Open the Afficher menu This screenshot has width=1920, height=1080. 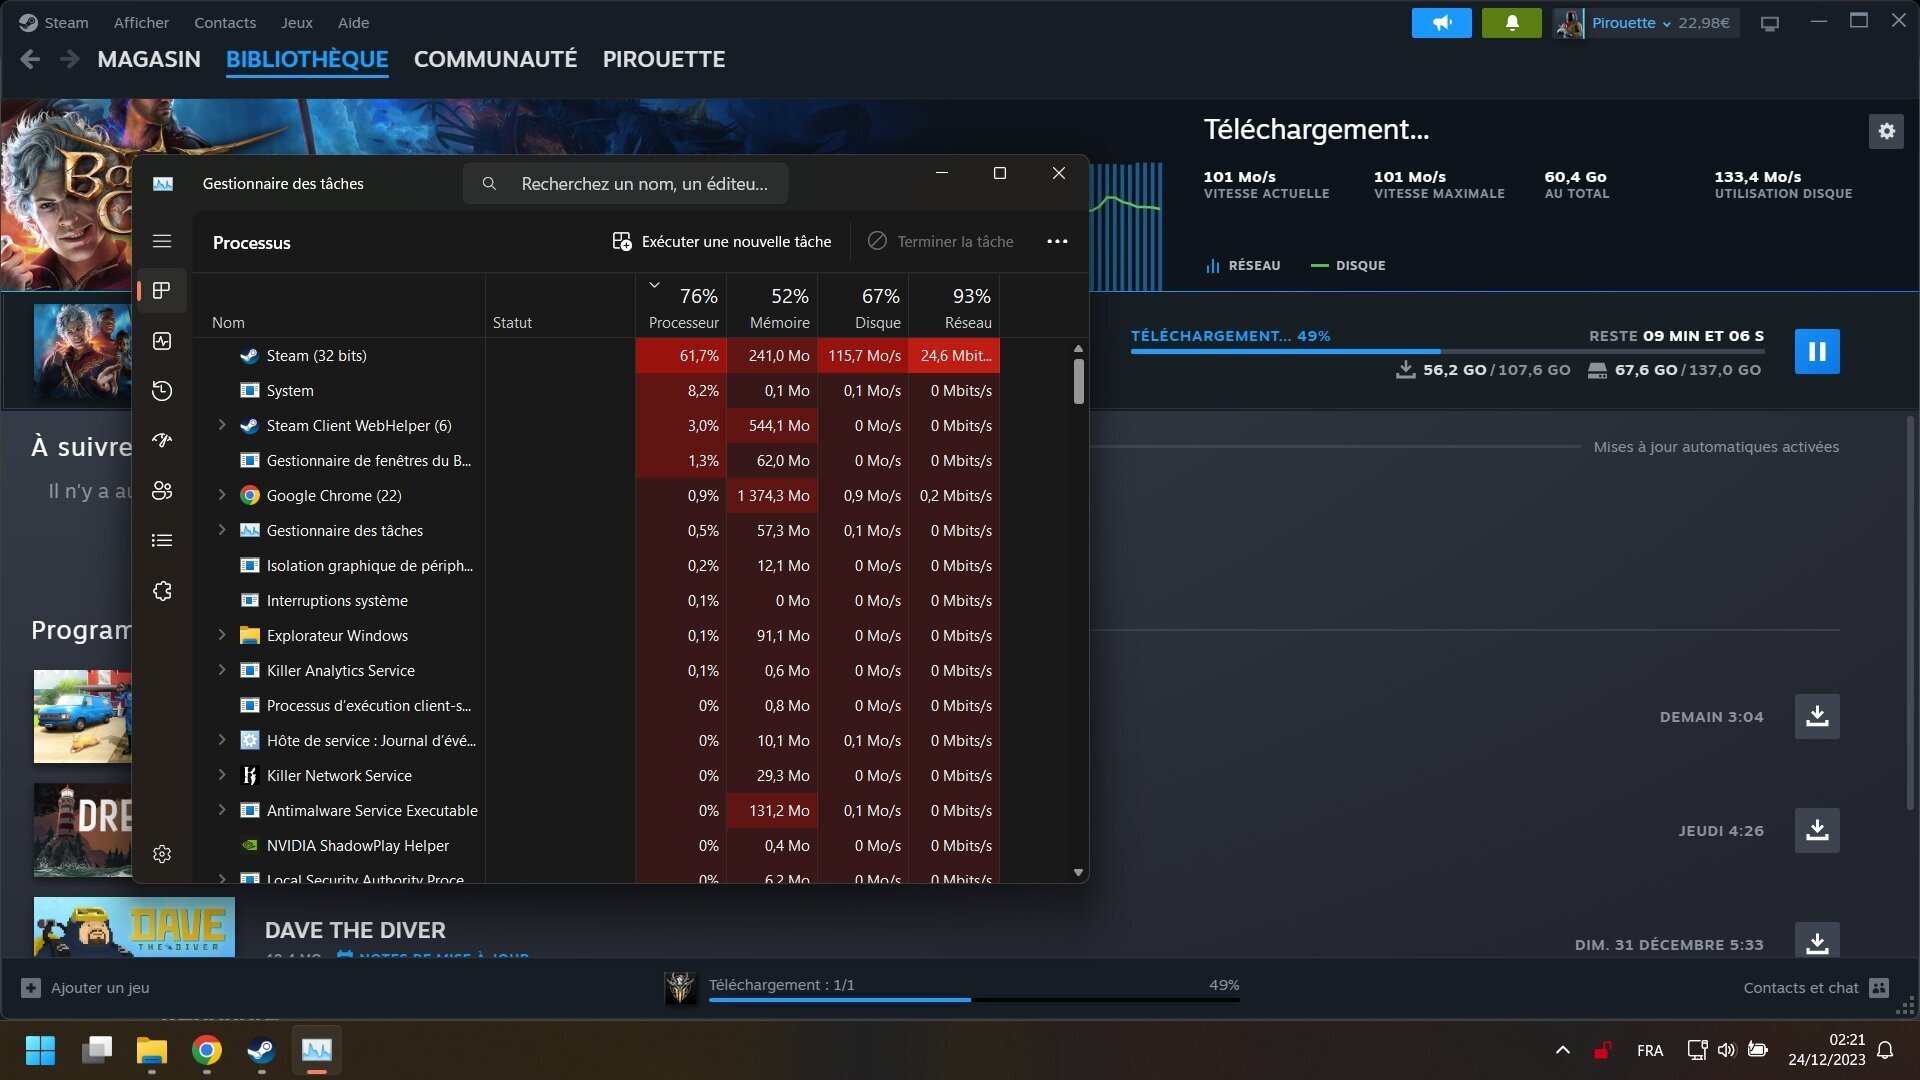point(141,23)
